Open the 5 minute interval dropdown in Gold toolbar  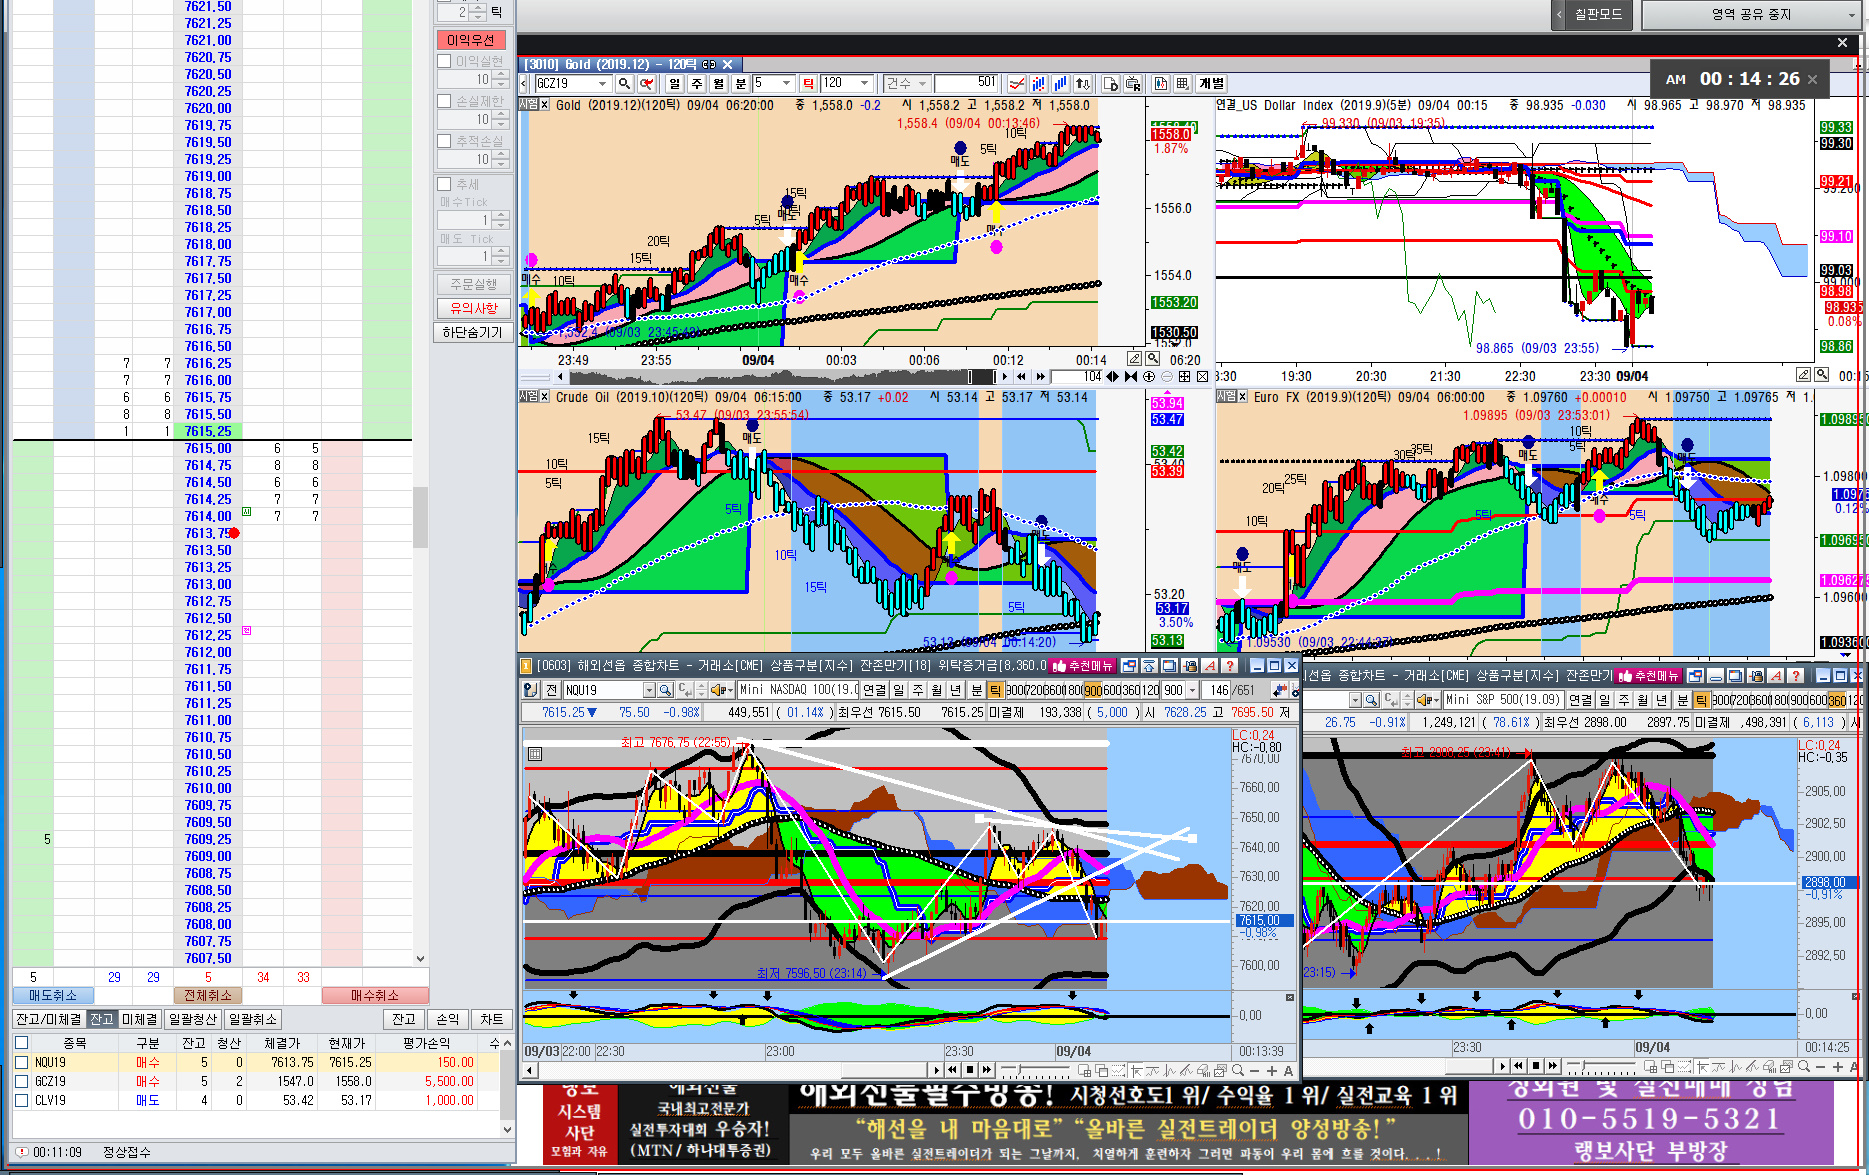tap(787, 83)
